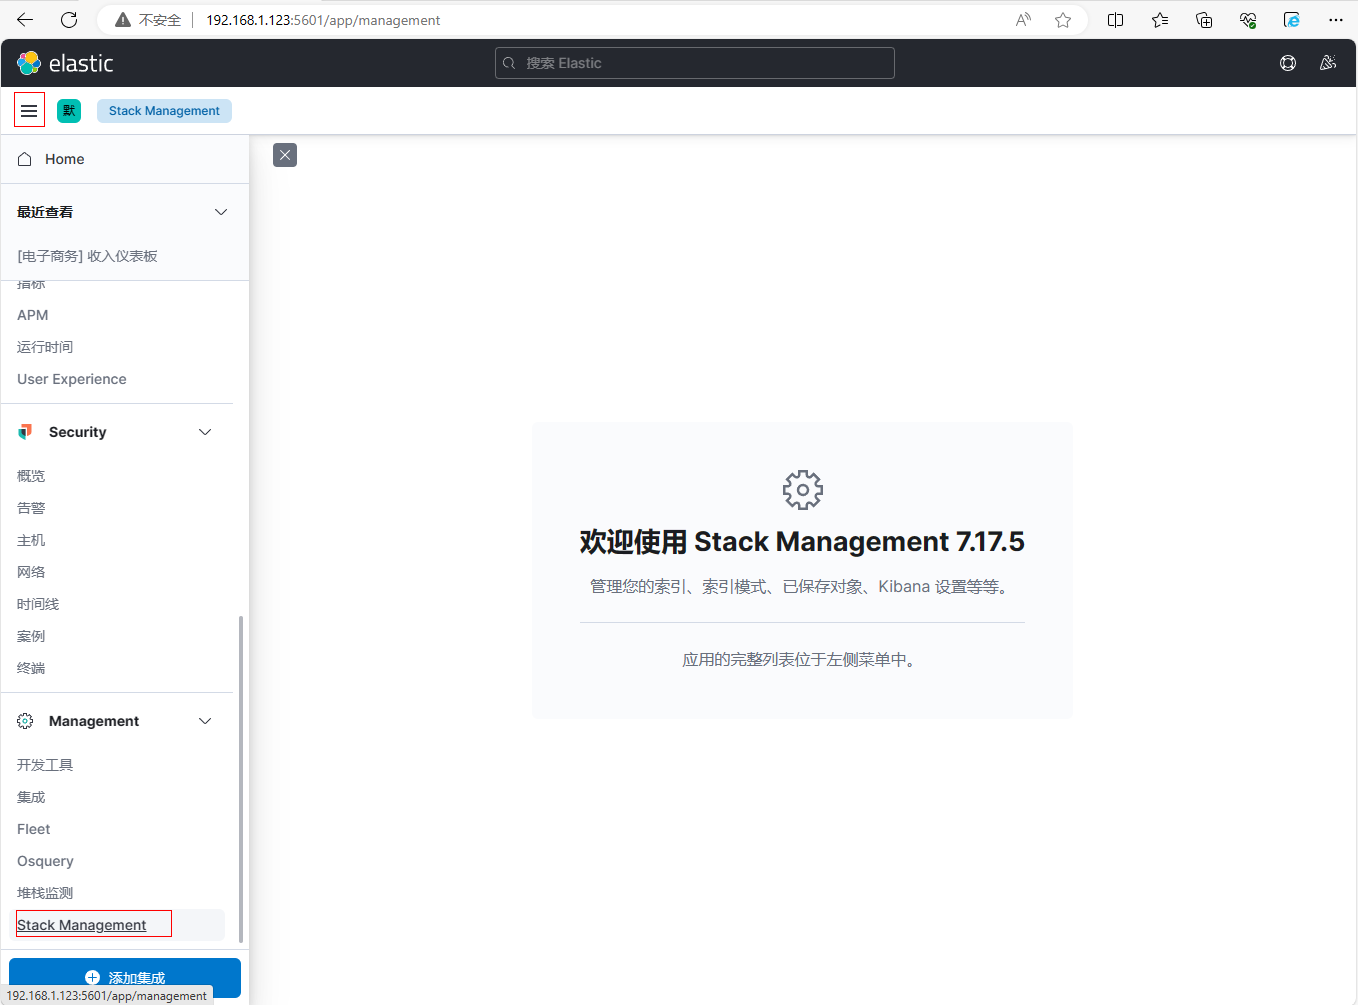This screenshot has width=1358, height=1005.
Task: Add page to favorites star icon
Action: tap(1063, 20)
